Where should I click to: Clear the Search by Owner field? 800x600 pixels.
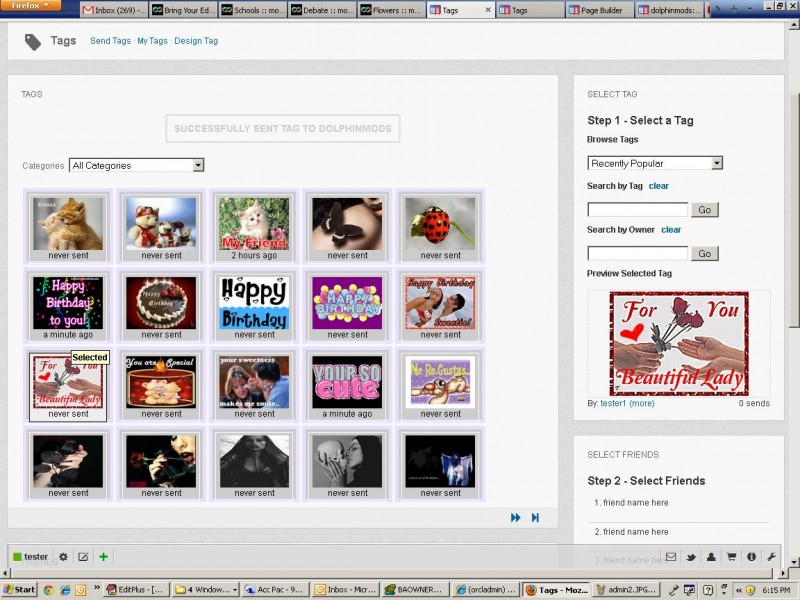tap(671, 230)
